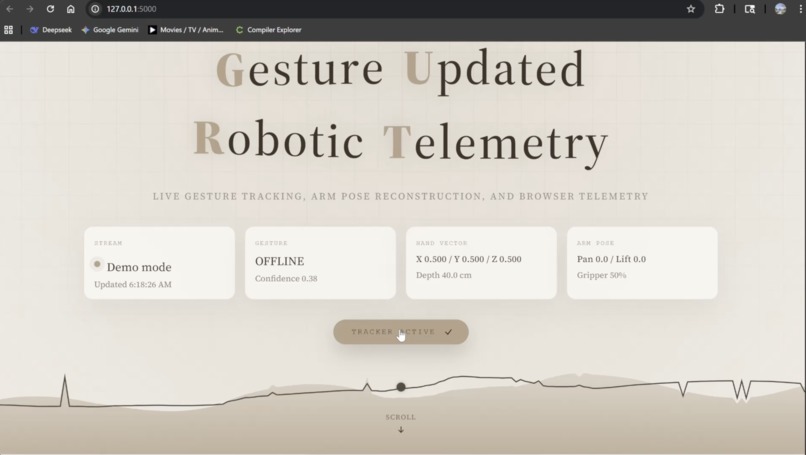This screenshot has width=806, height=455.
Task: View site information icon in address bar
Action: coord(95,9)
